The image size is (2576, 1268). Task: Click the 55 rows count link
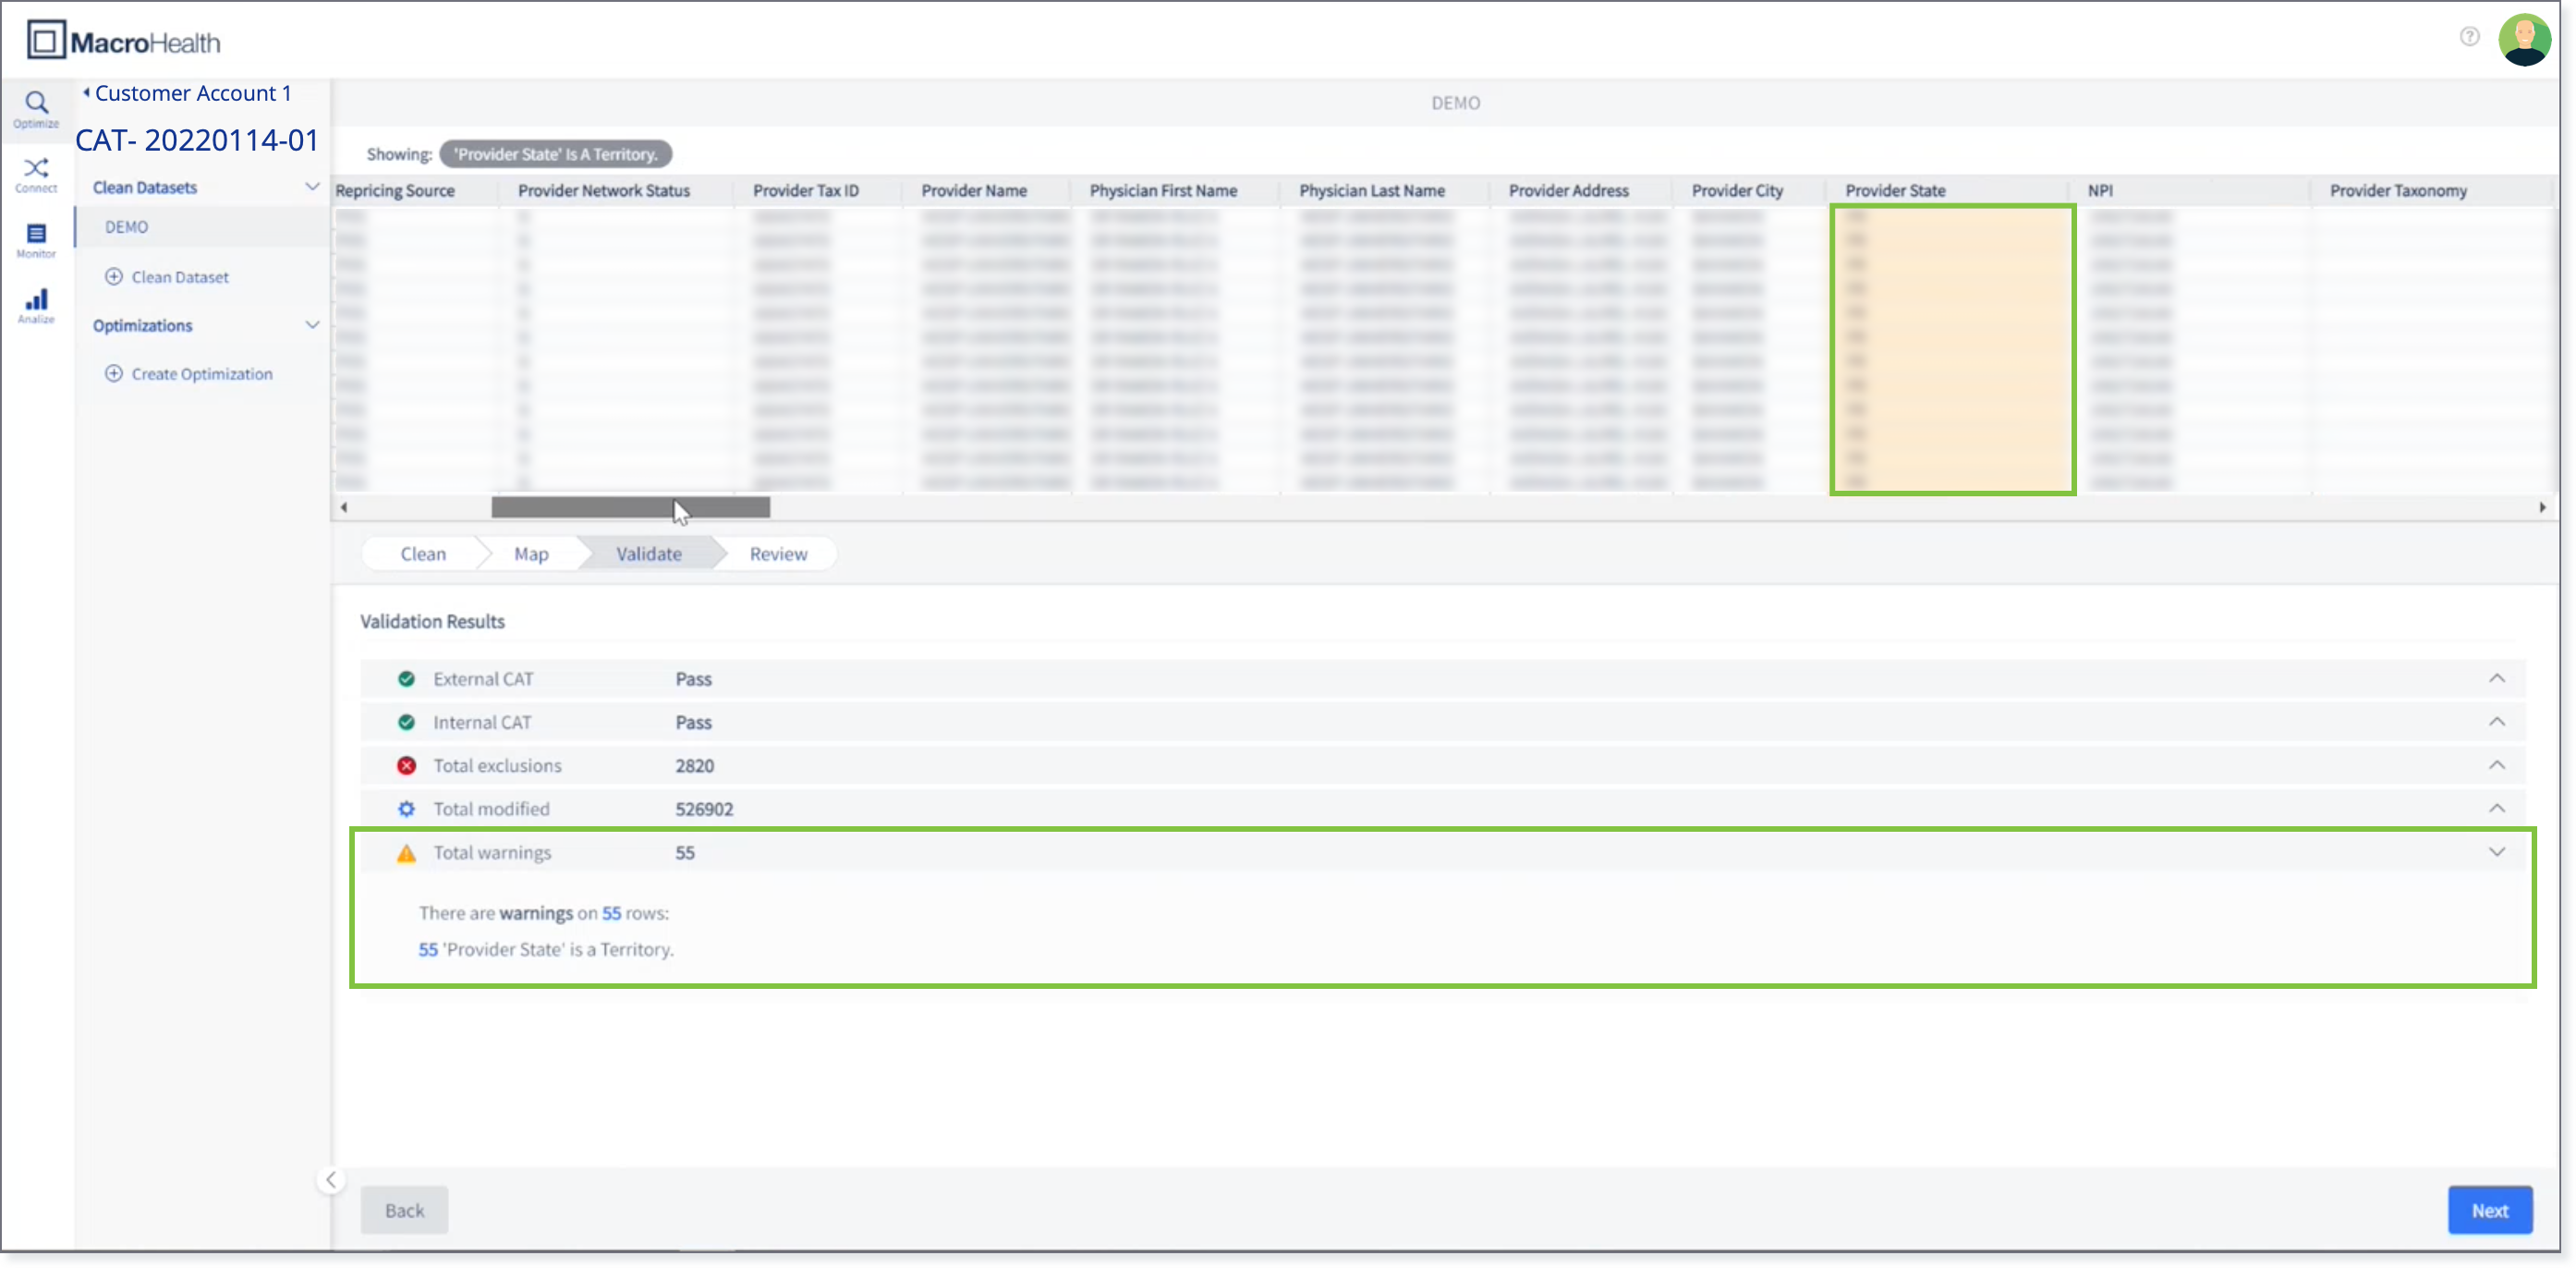pyautogui.click(x=611, y=913)
